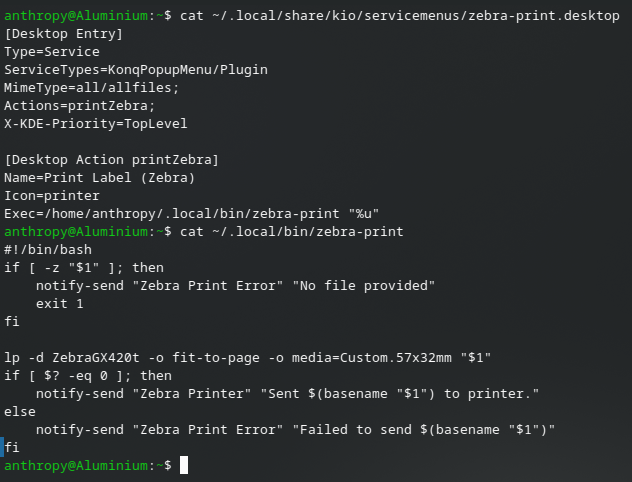Viewport: 632px width, 482px height.
Task: Click the "Name=Print Label (Zebra)" line
Action: click(x=100, y=178)
